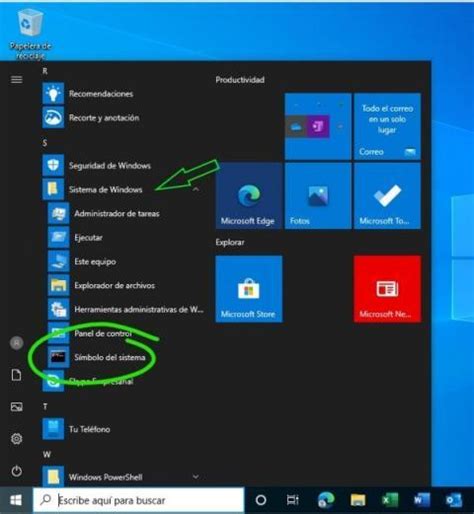Launch Outlook from the taskbar

(454, 500)
